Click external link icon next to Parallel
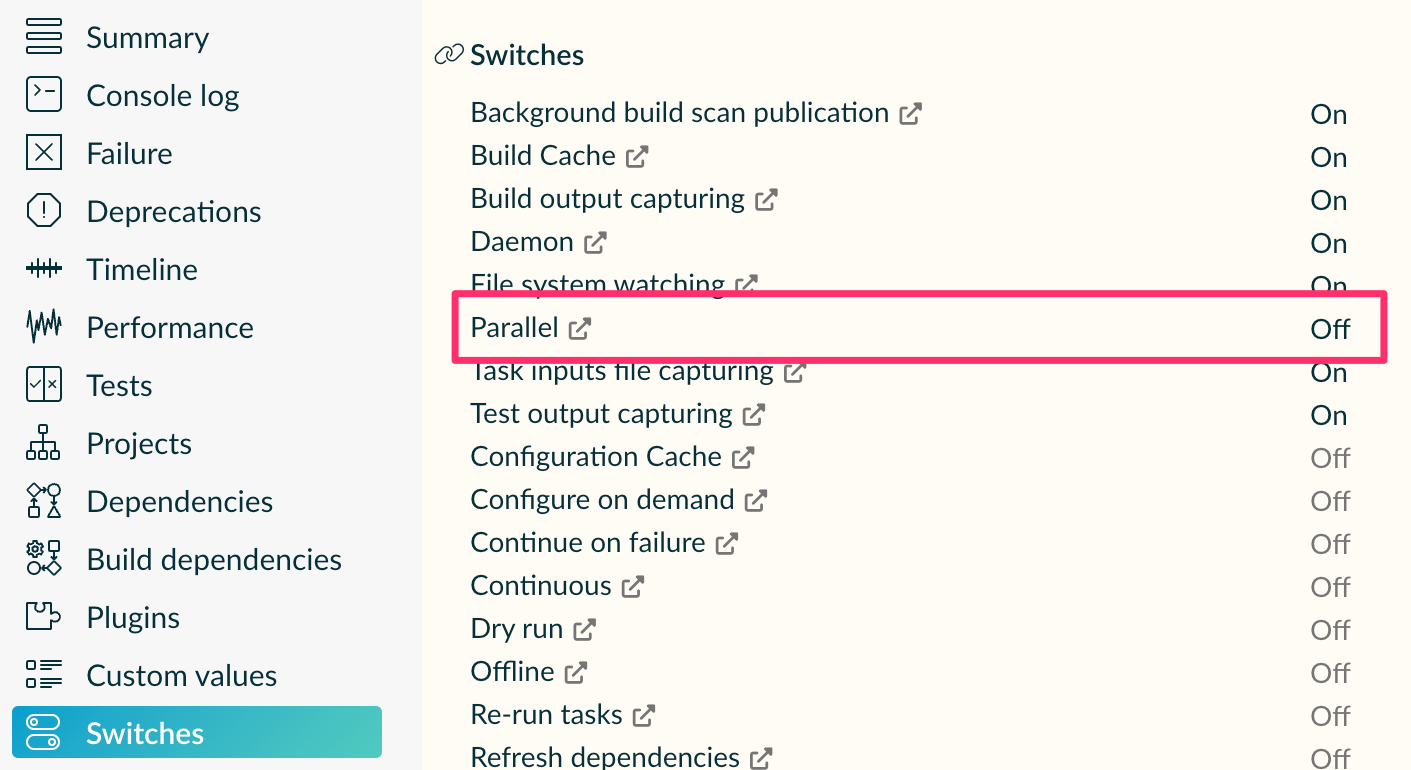The height and width of the screenshot is (770, 1411). pos(580,328)
